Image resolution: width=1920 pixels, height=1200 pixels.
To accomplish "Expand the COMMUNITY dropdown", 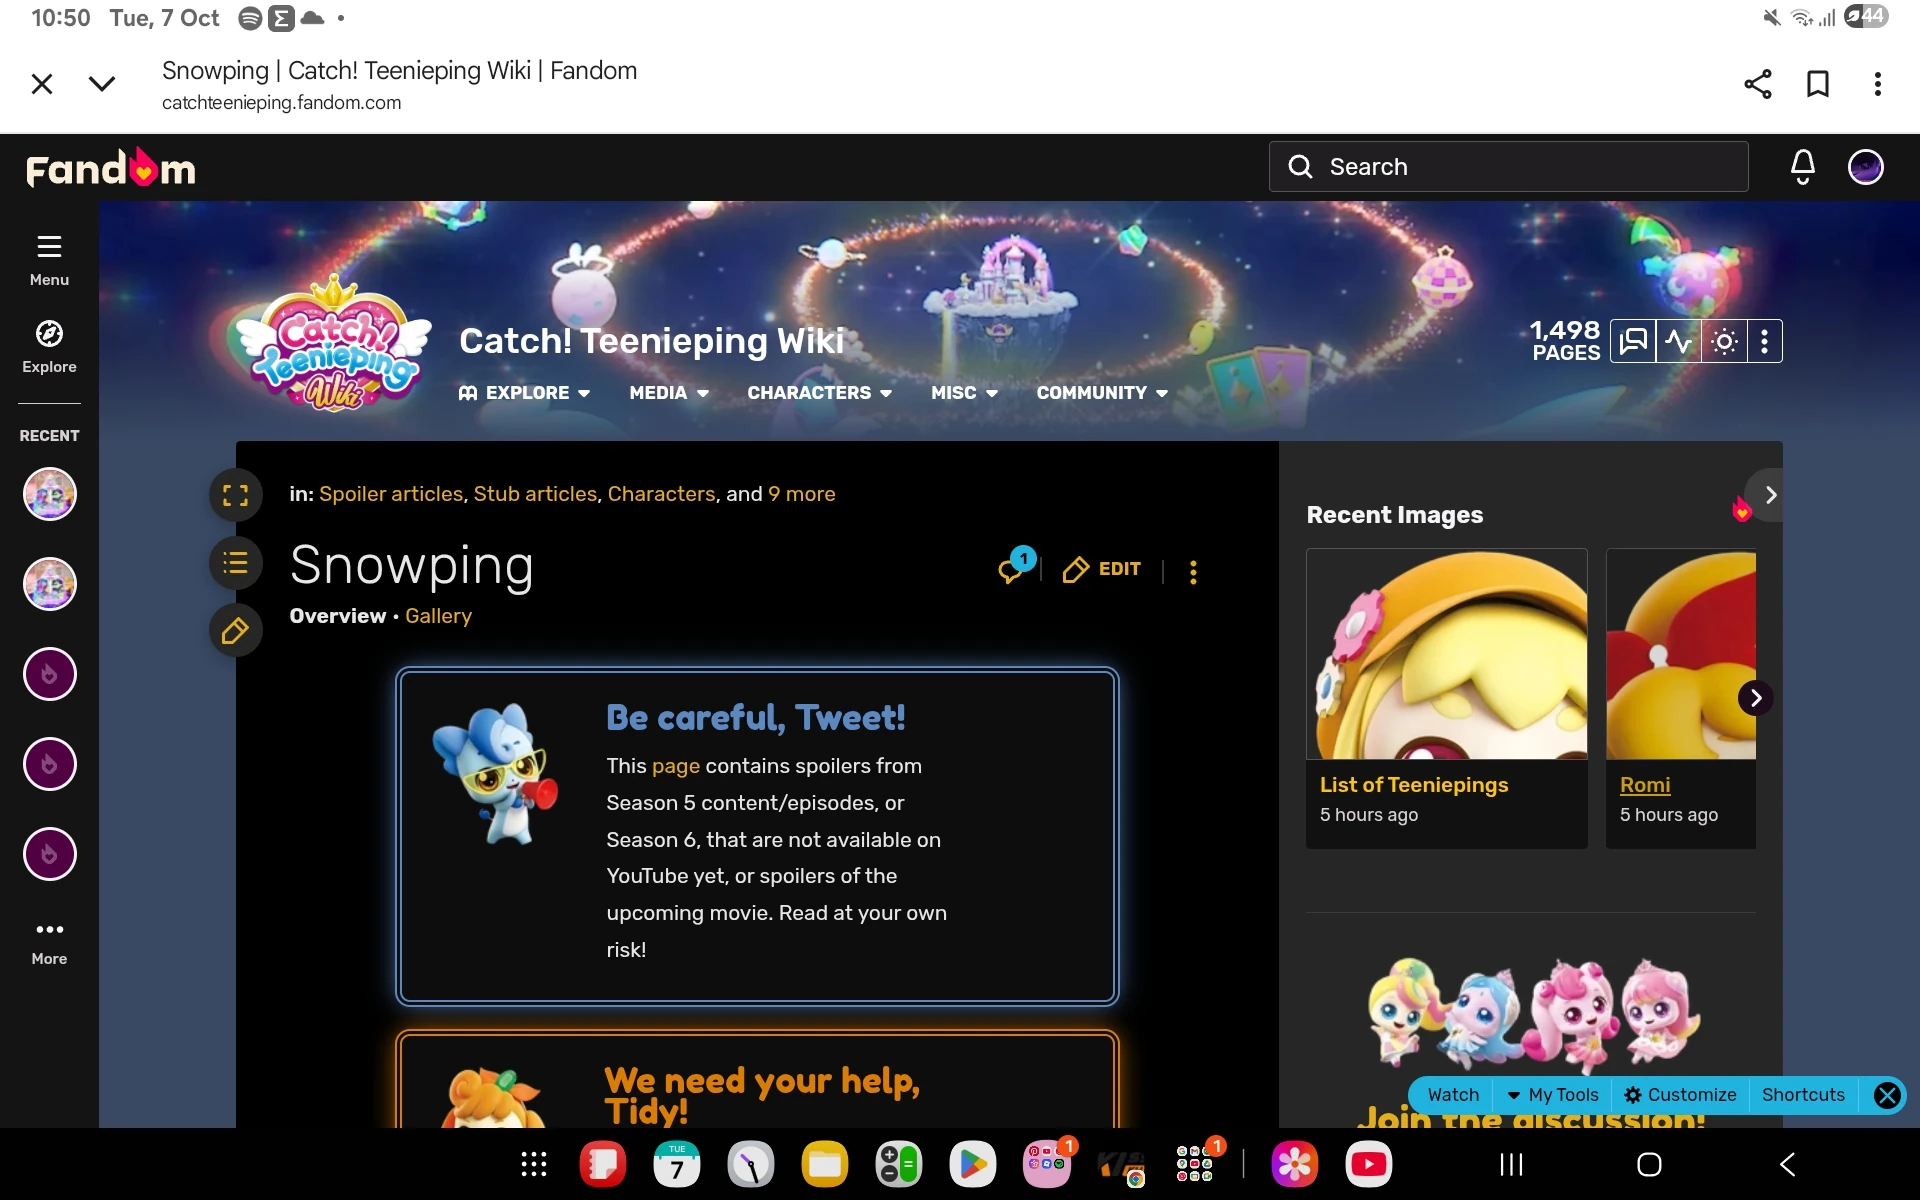I will (x=1101, y=393).
